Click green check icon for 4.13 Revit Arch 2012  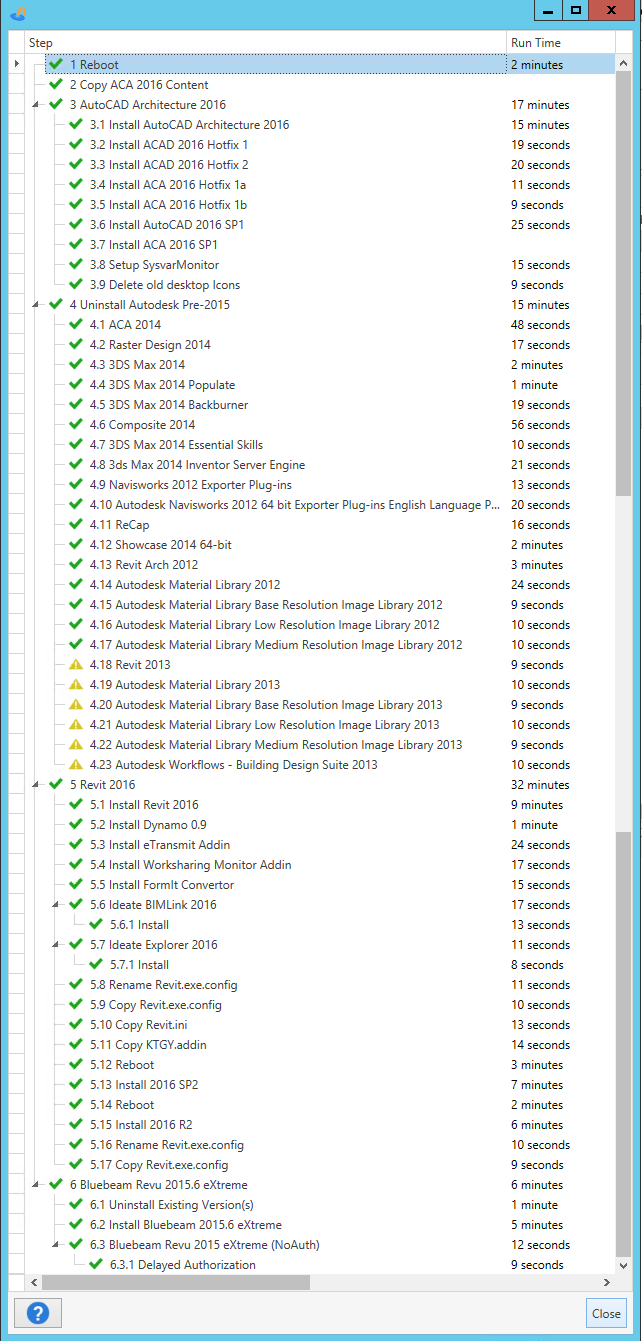[x=76, y=565]
